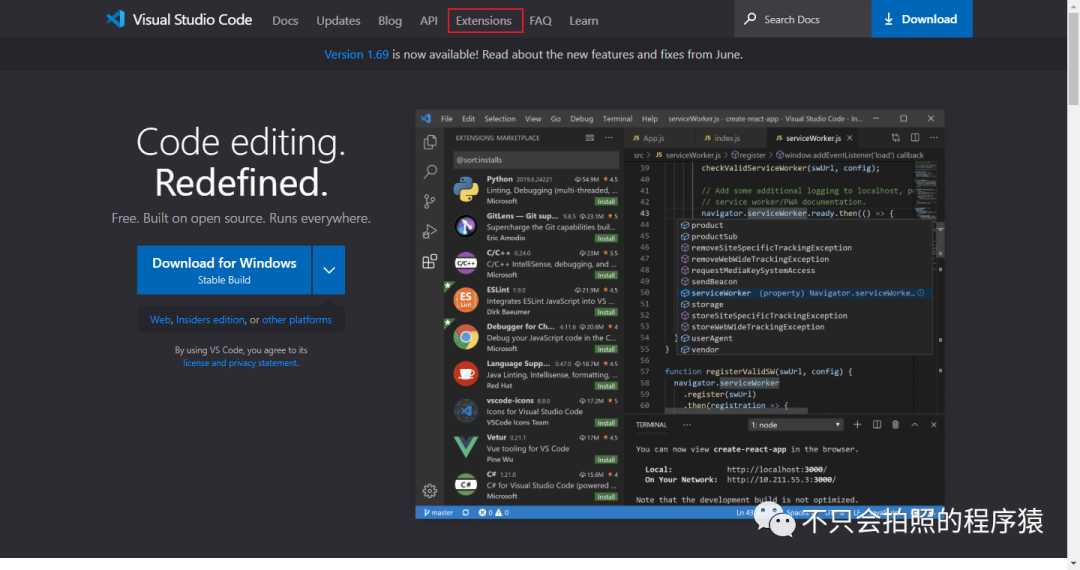Click the blue Download button in the header

pyautogui.click(x=922, y=19)
